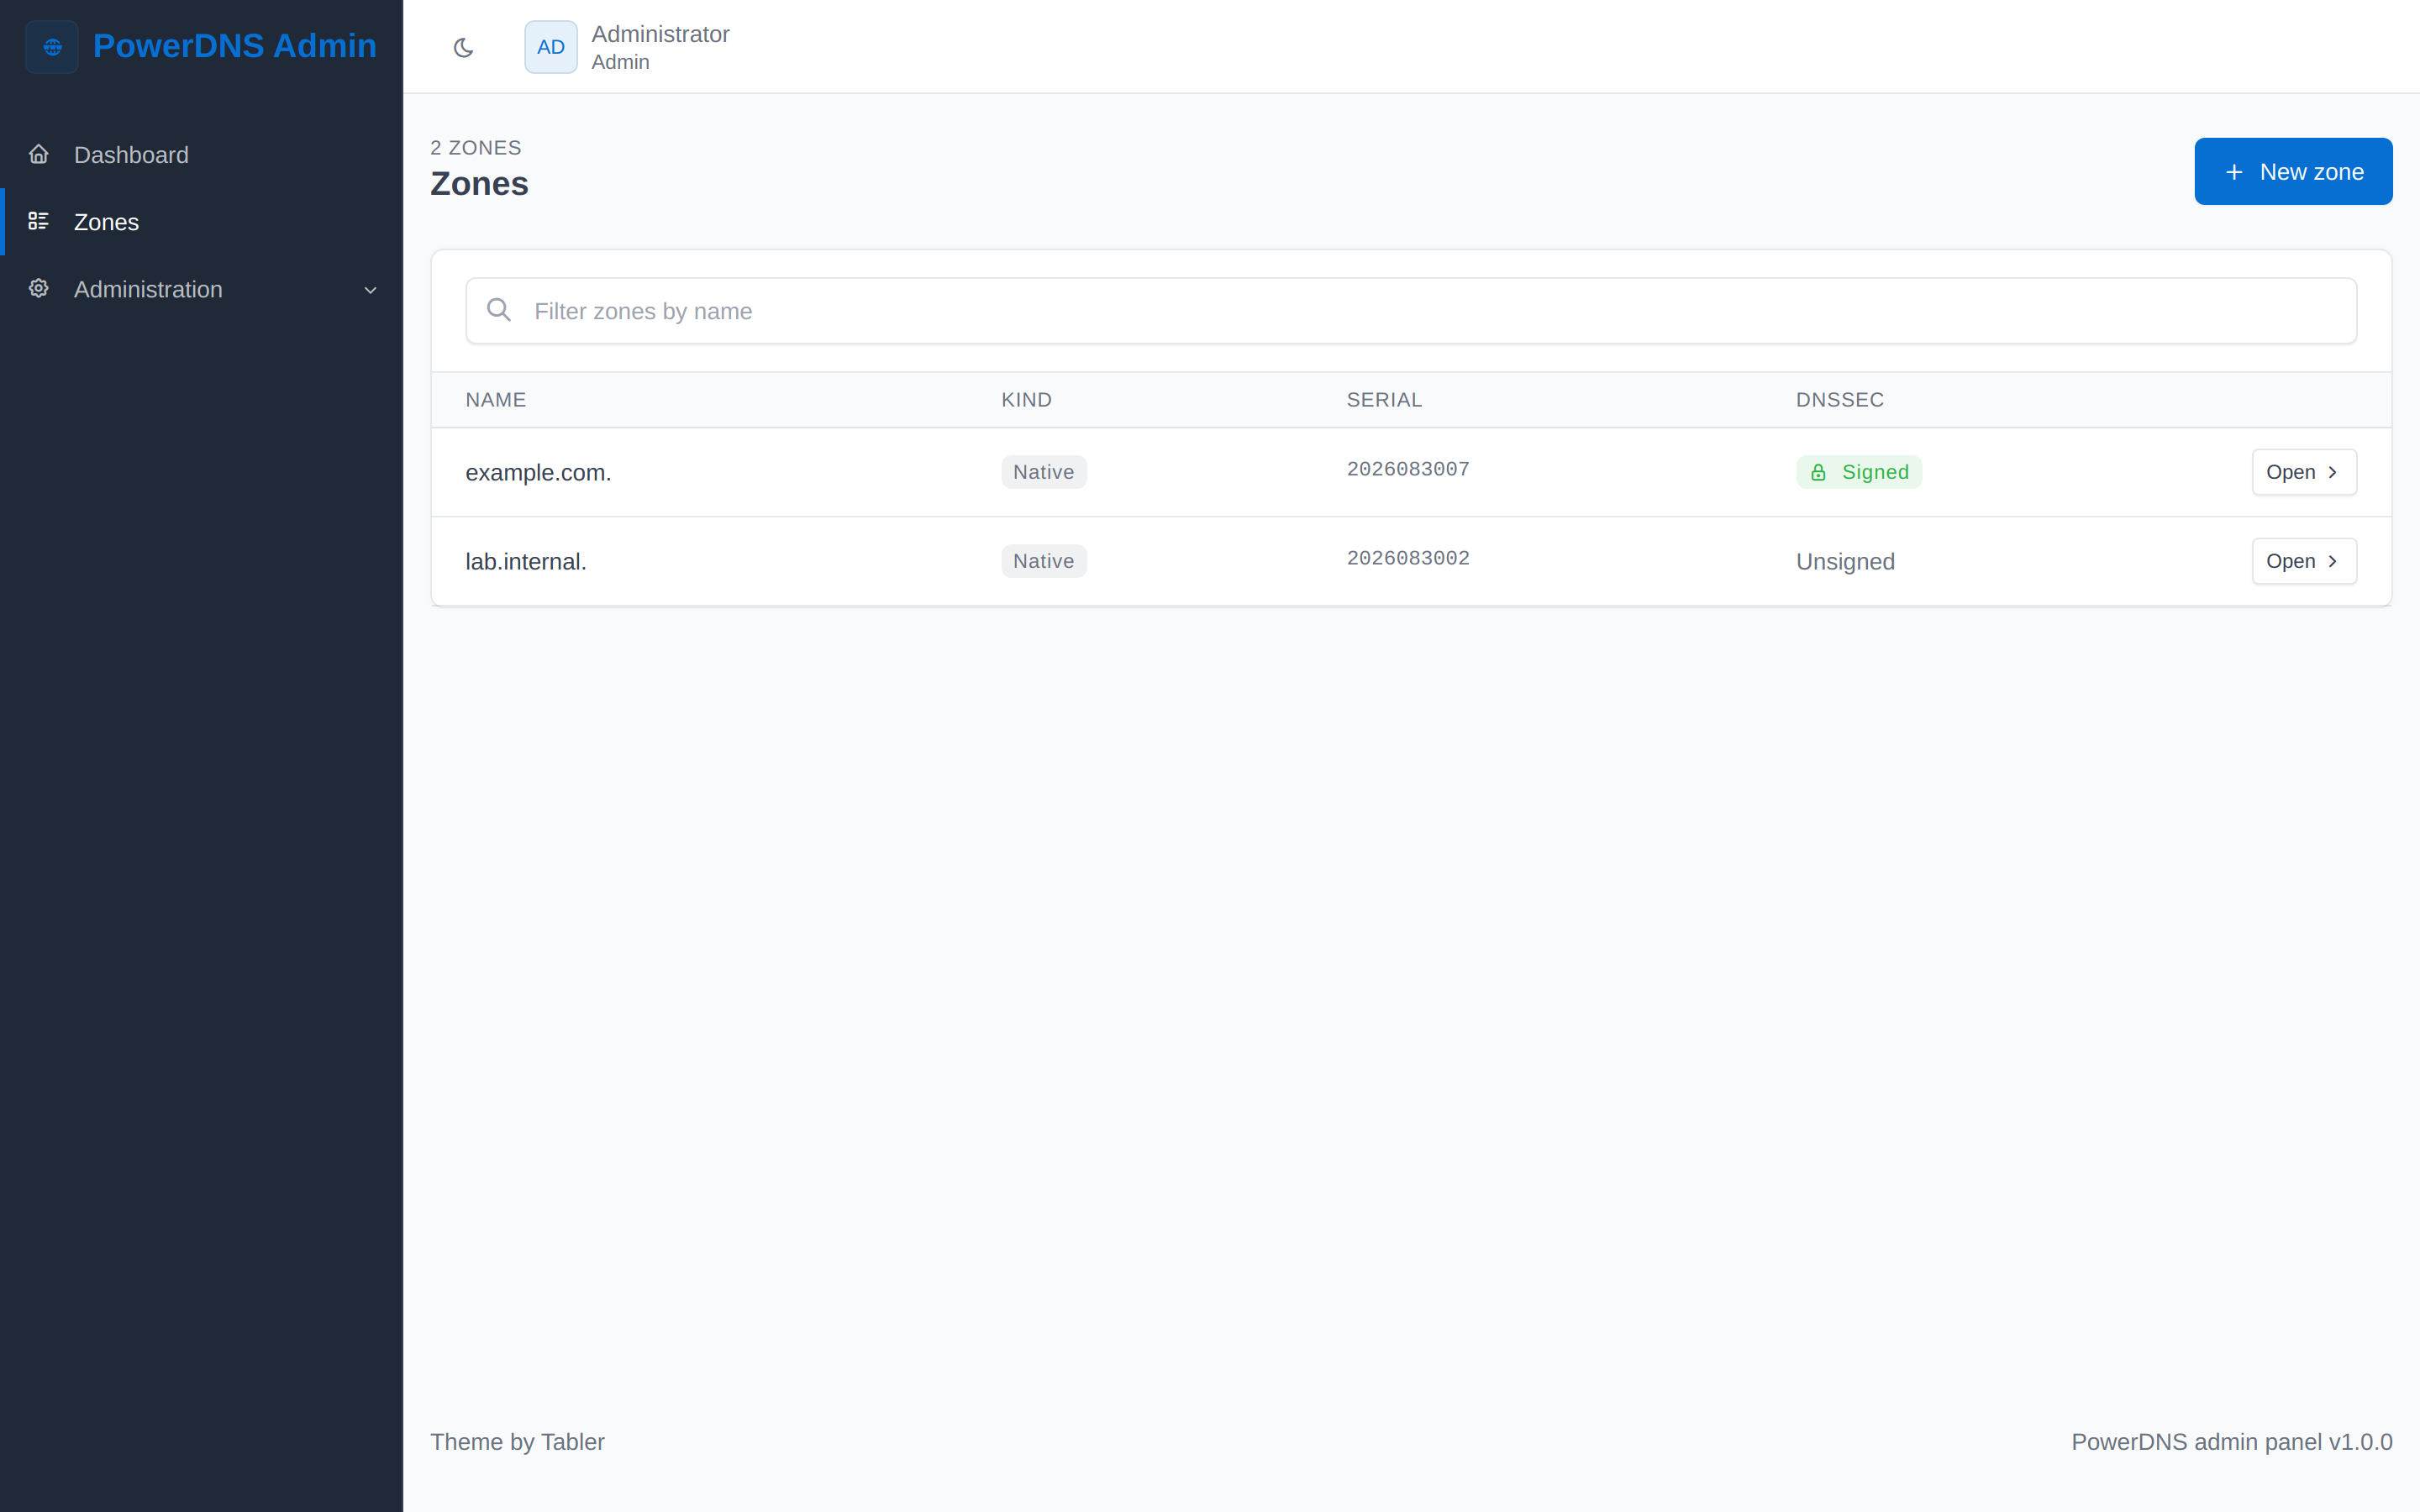2420x1512 pixels.
Task: Click the AD user avatar
Action: pos(551,47)
